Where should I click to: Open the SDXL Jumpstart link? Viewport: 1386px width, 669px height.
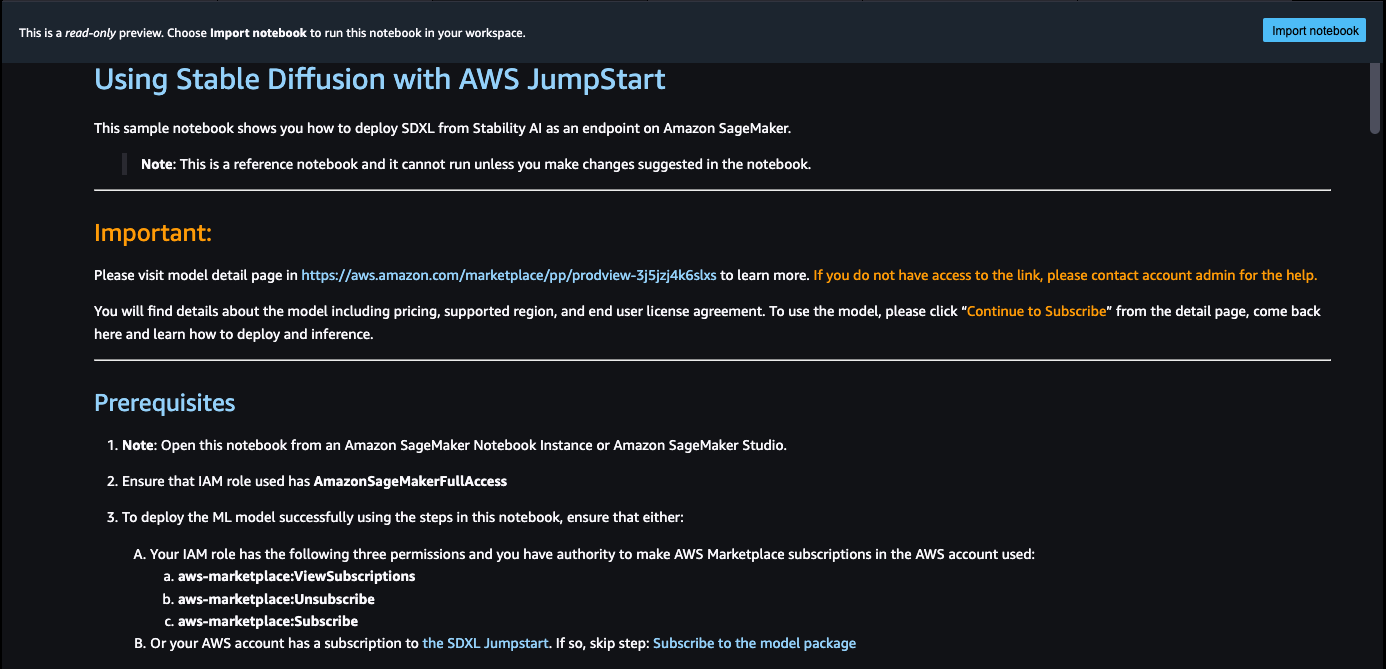(x=485, y=643)
